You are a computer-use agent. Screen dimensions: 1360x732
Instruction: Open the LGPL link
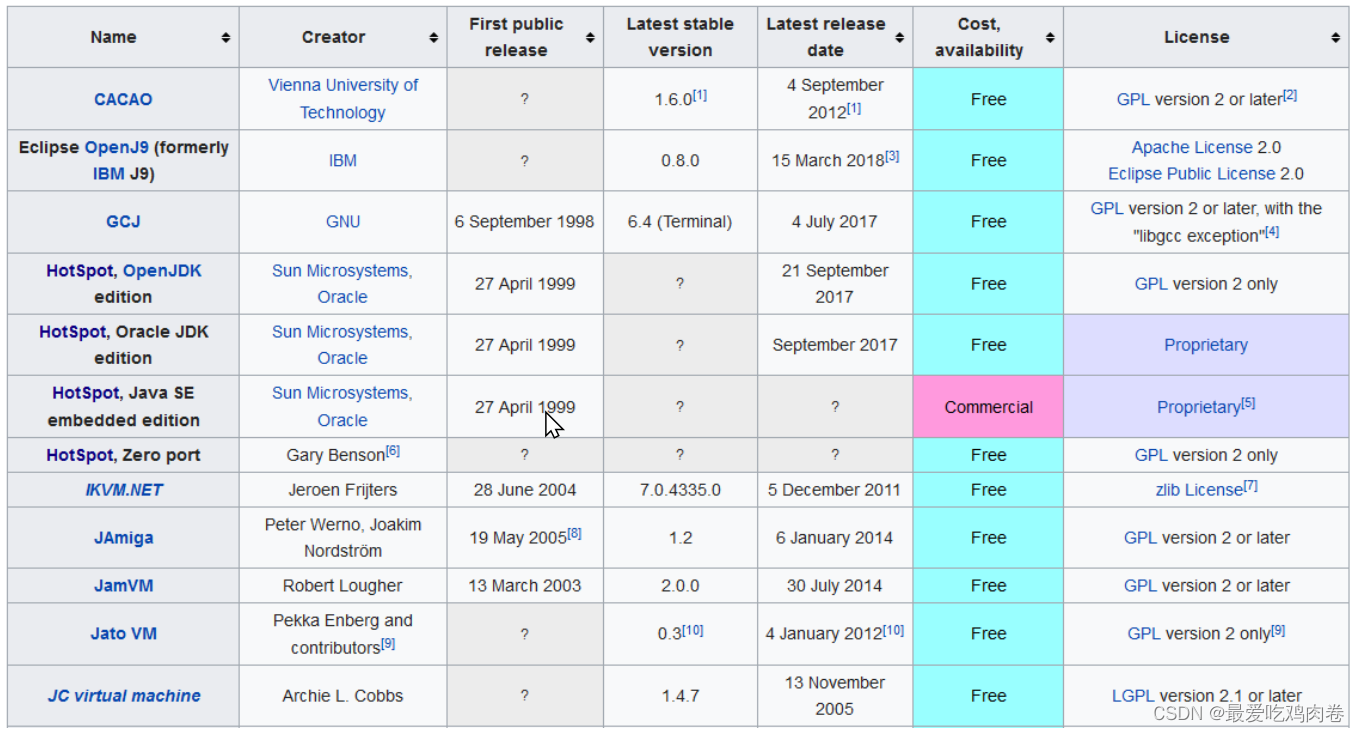[x=1133, y=696]
